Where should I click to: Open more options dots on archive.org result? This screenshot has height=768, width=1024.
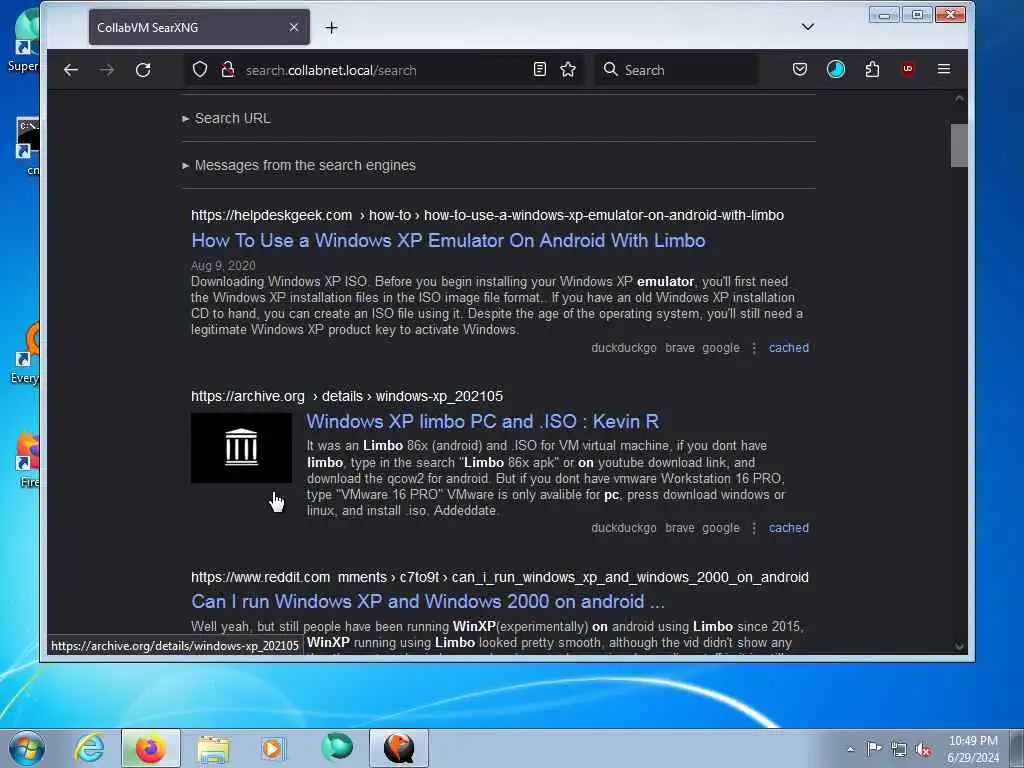pyautogui.click(x=754, y=528)
